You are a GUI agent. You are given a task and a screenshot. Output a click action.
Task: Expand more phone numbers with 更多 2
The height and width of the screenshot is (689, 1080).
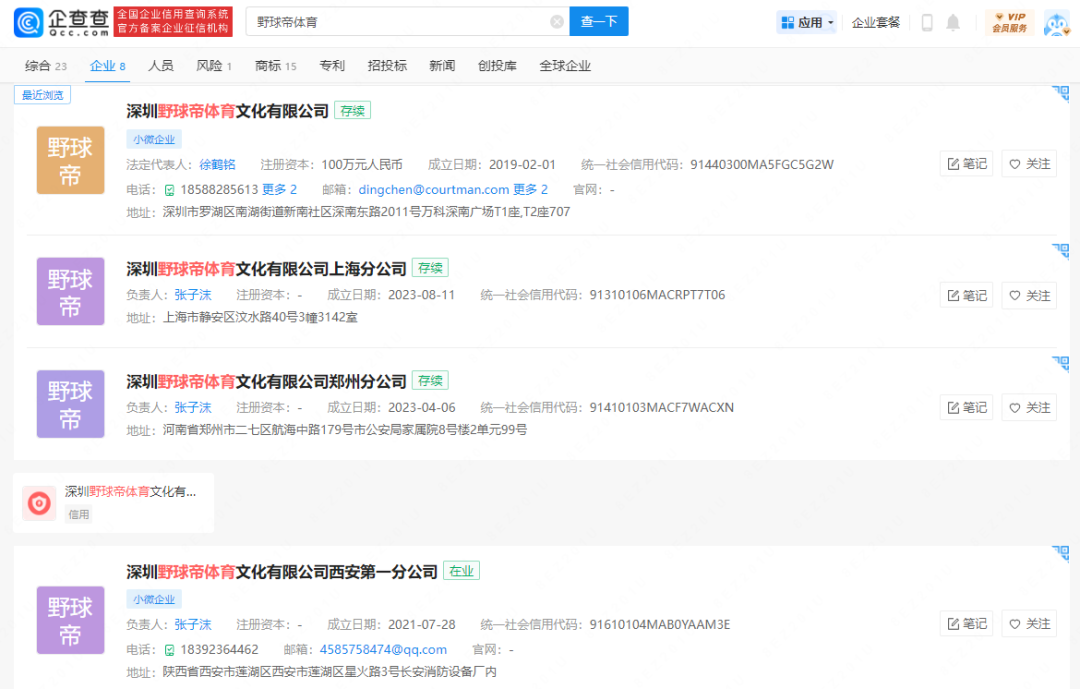(x=279, y=190)
